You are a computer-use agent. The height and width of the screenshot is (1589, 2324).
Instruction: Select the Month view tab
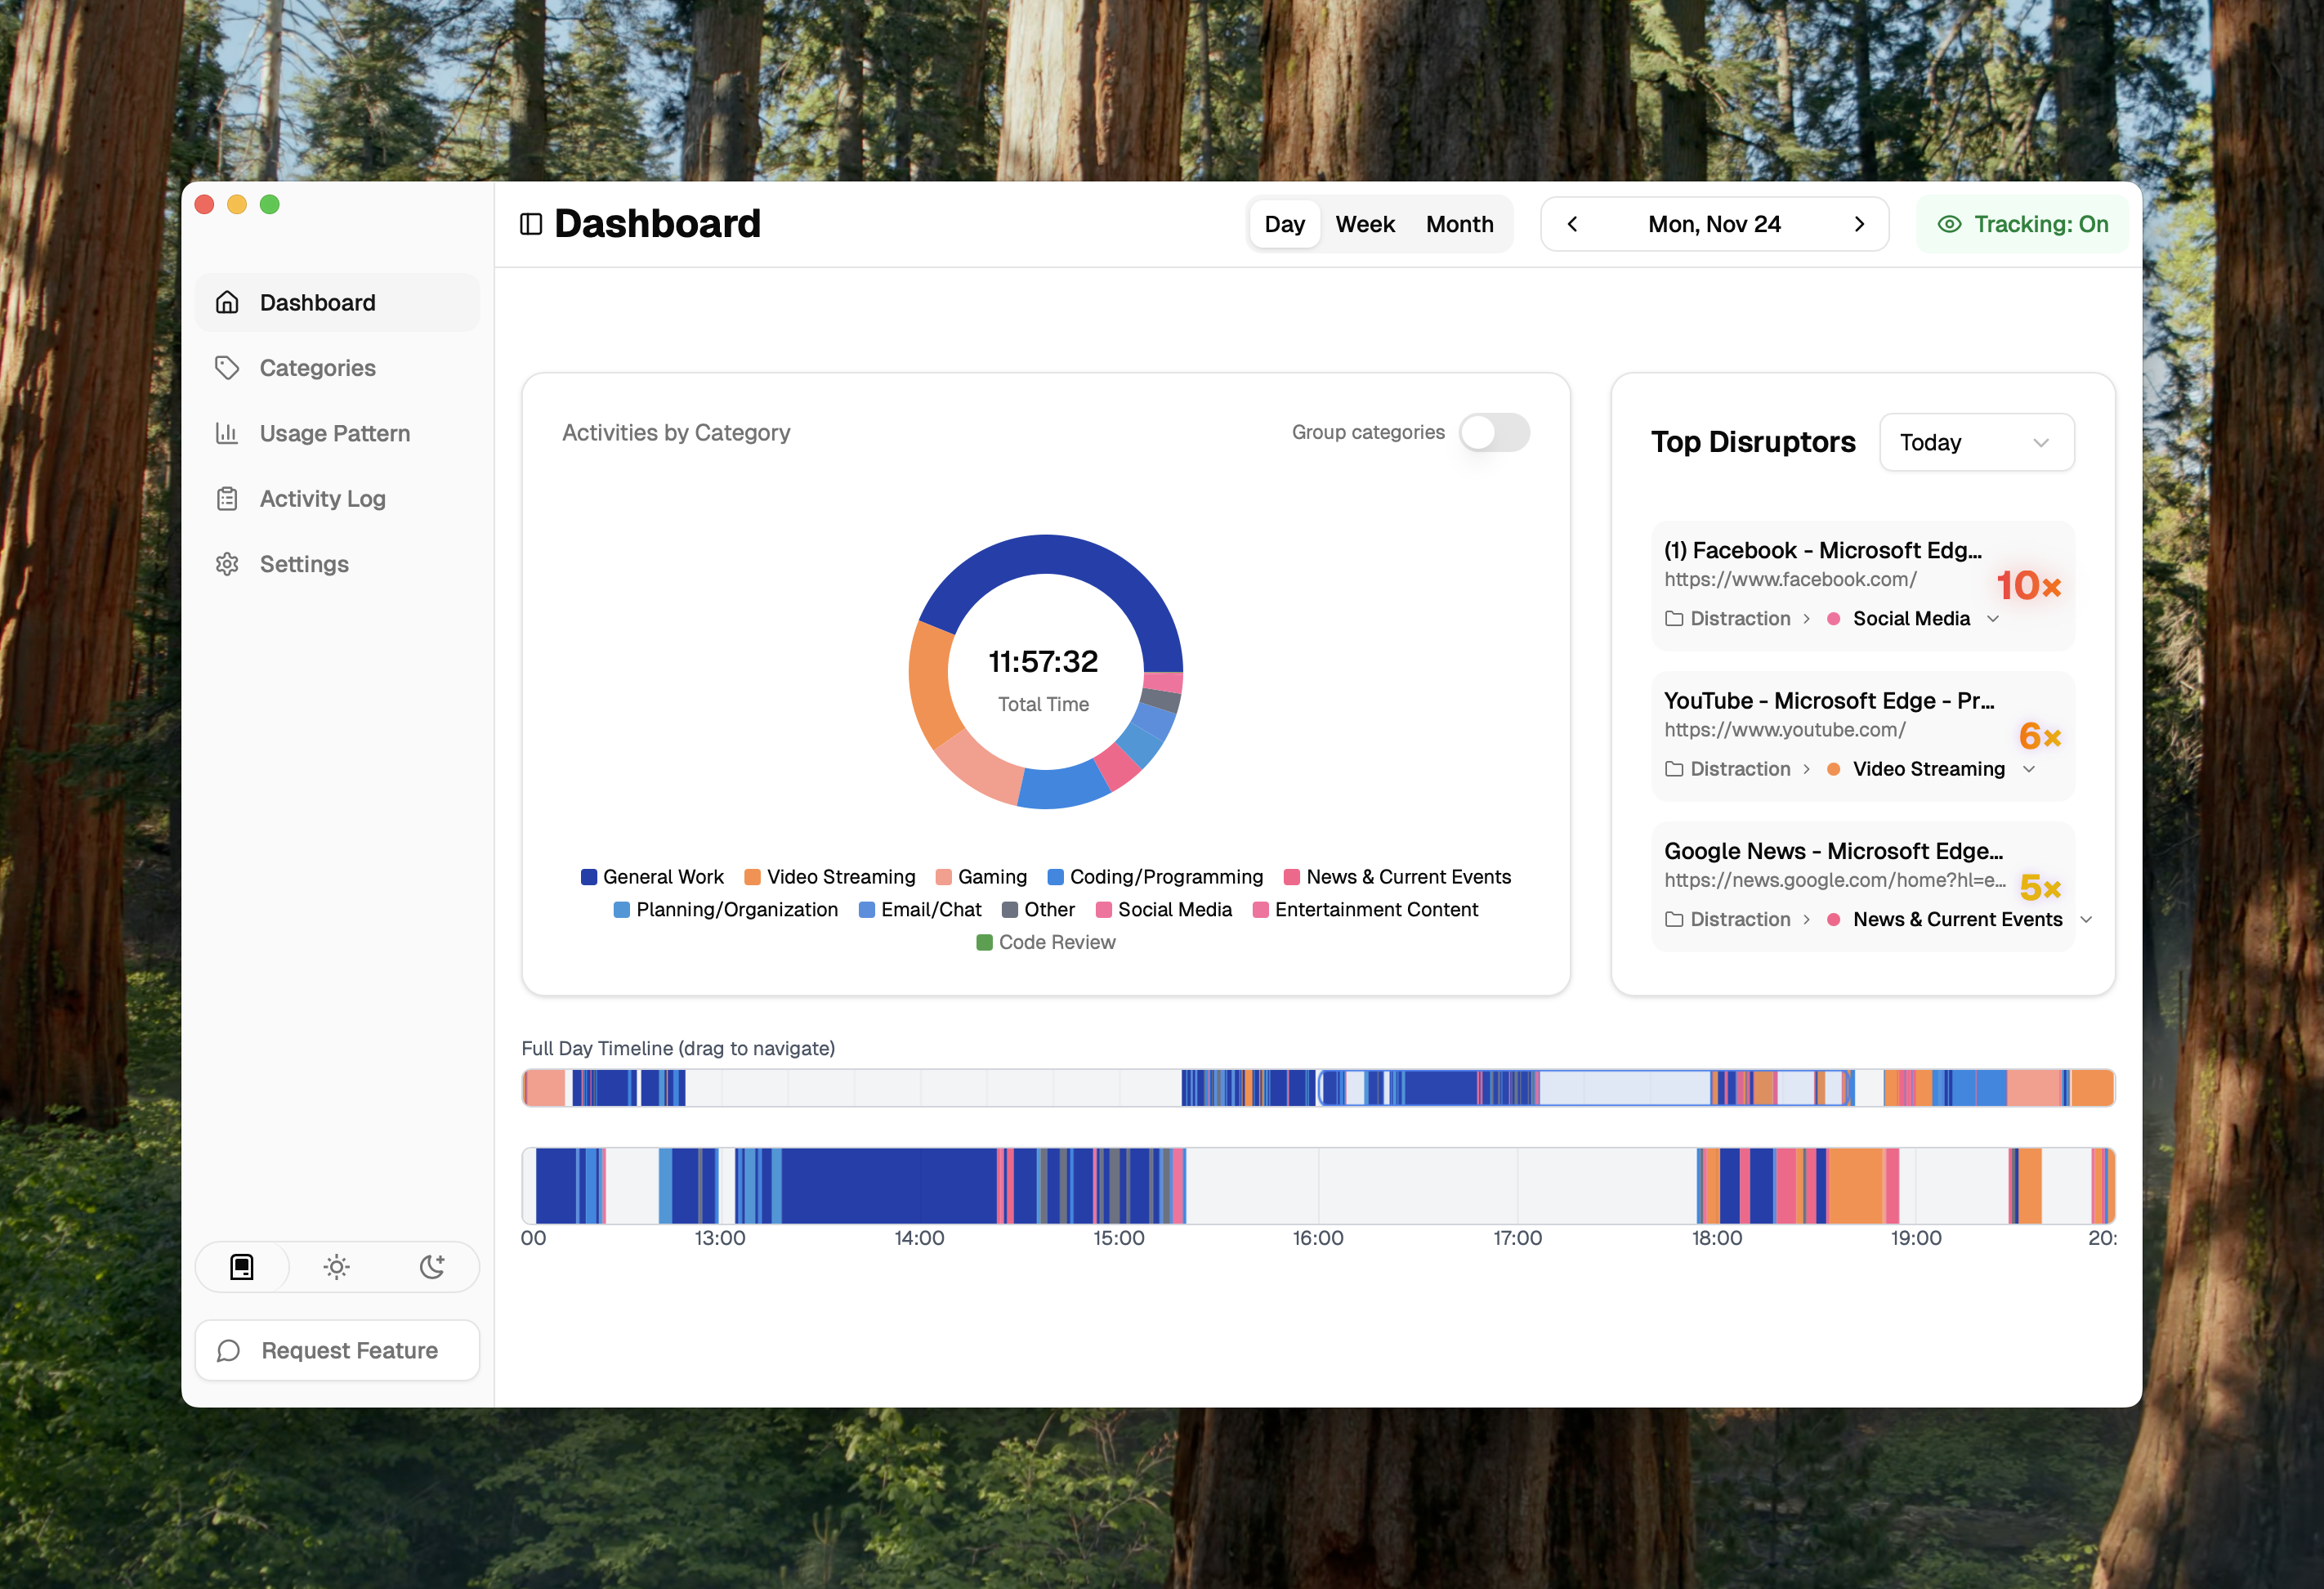1459,224
